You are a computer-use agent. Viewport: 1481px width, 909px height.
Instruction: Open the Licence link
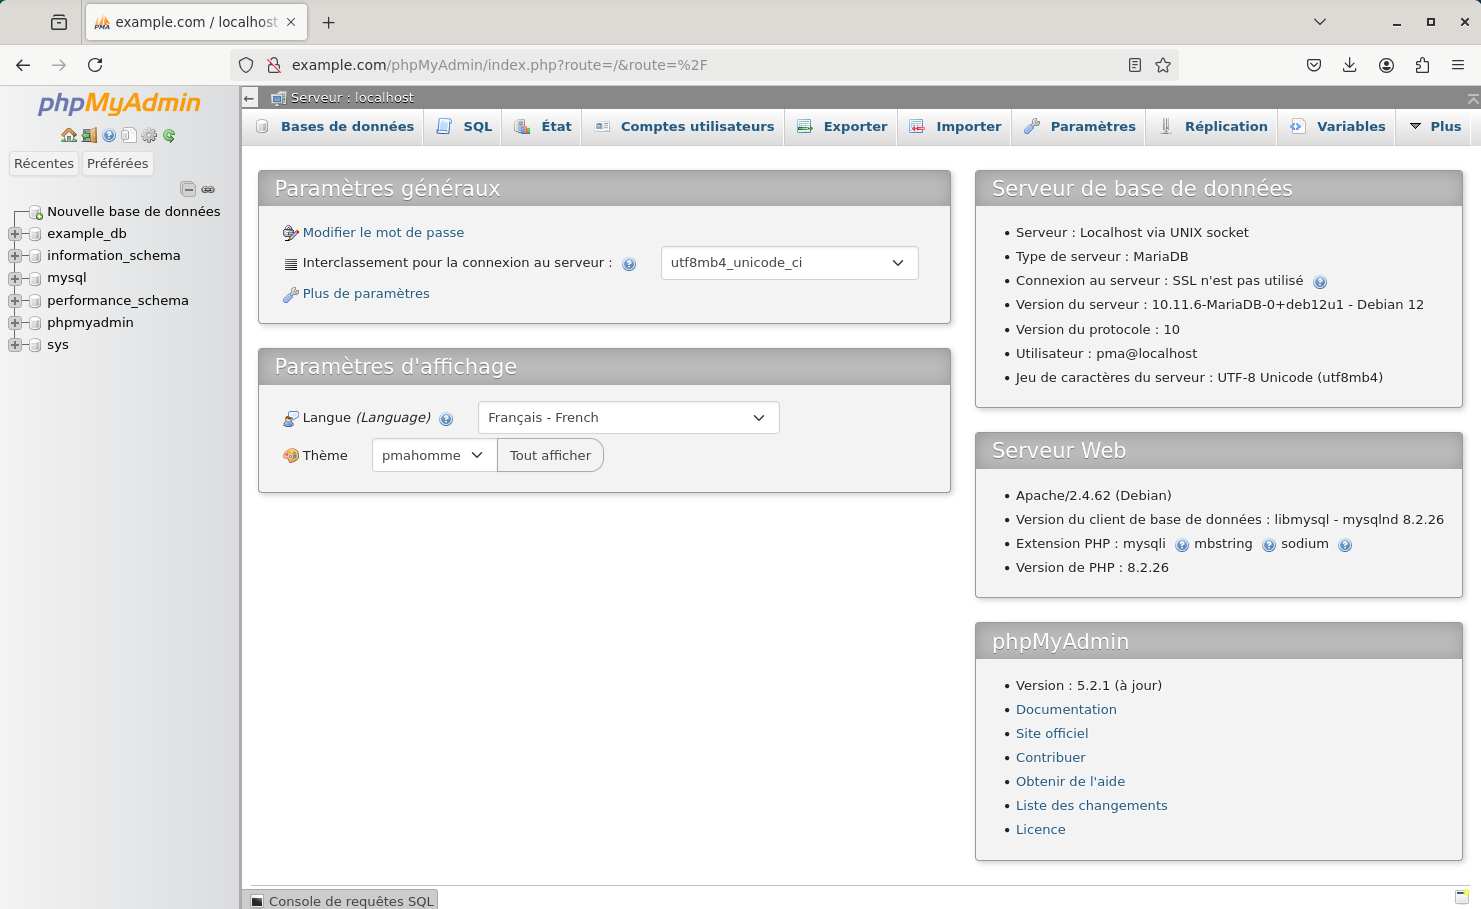(1040, 829)
